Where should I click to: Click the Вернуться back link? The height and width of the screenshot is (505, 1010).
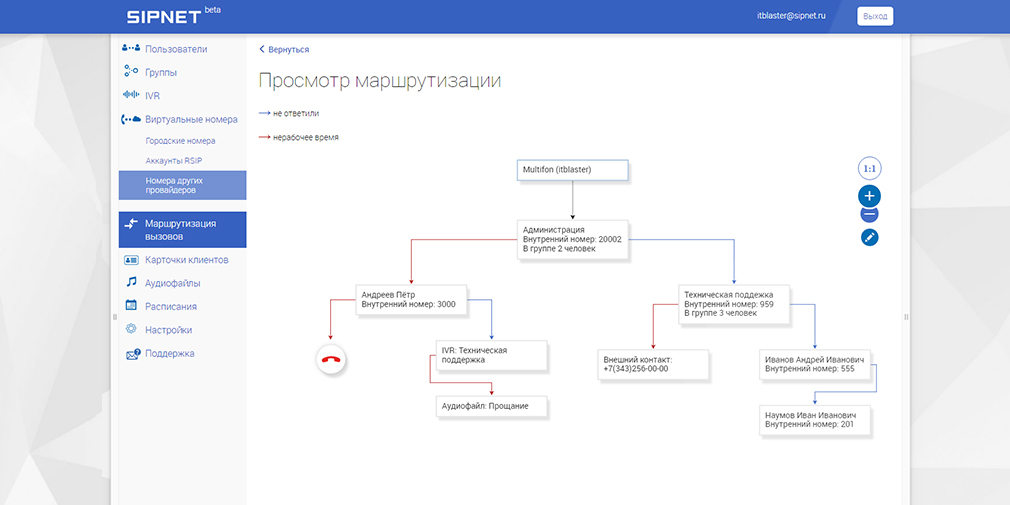coord(289,49)
